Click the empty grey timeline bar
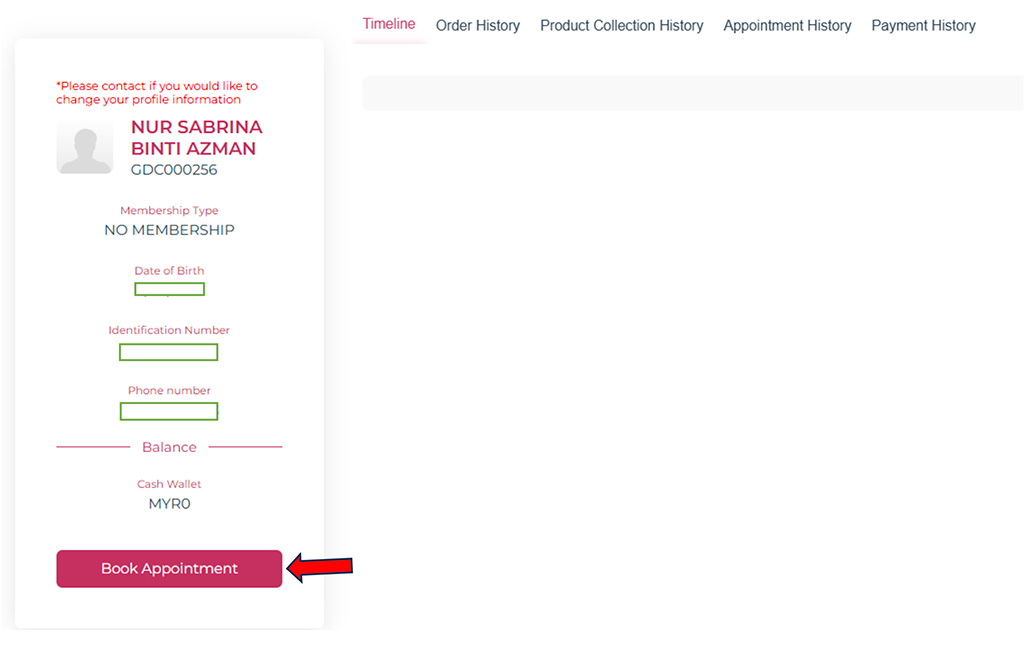 click(692, 93)
